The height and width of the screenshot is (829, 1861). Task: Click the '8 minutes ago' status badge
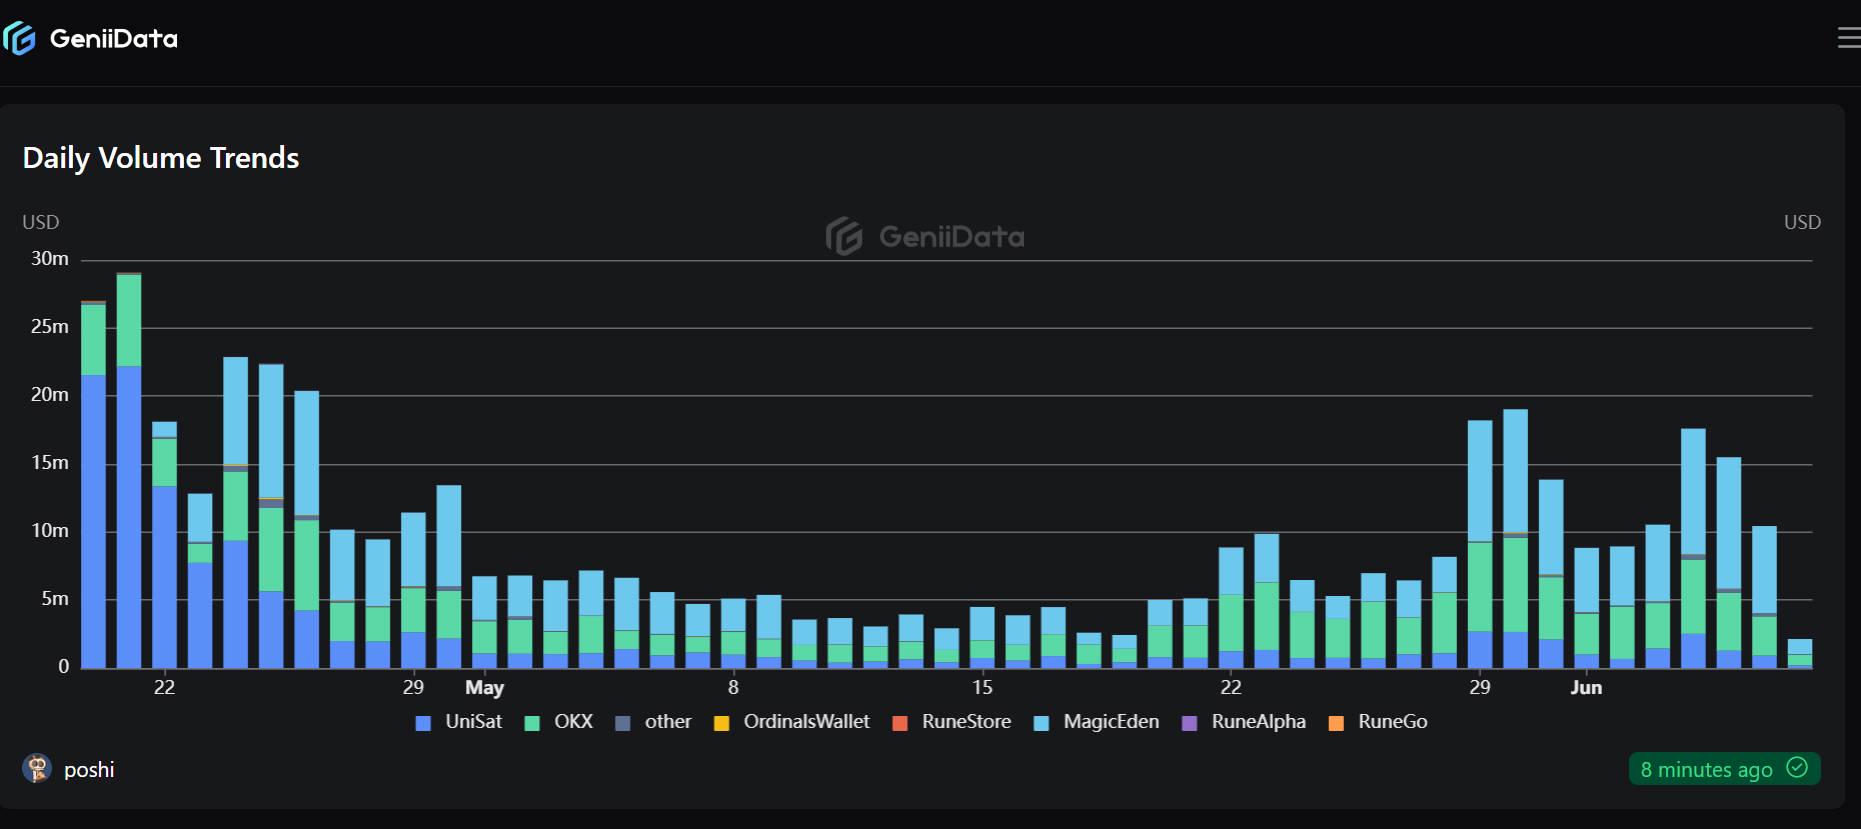(1706, 769)
